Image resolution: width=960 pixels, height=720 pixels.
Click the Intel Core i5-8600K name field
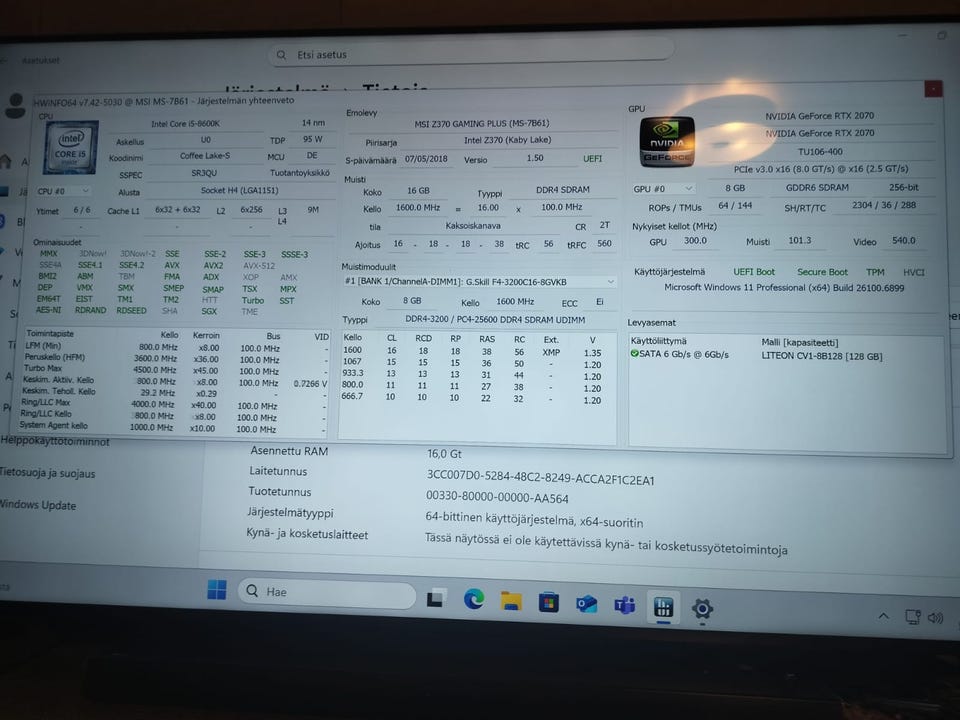coord(186,124)
